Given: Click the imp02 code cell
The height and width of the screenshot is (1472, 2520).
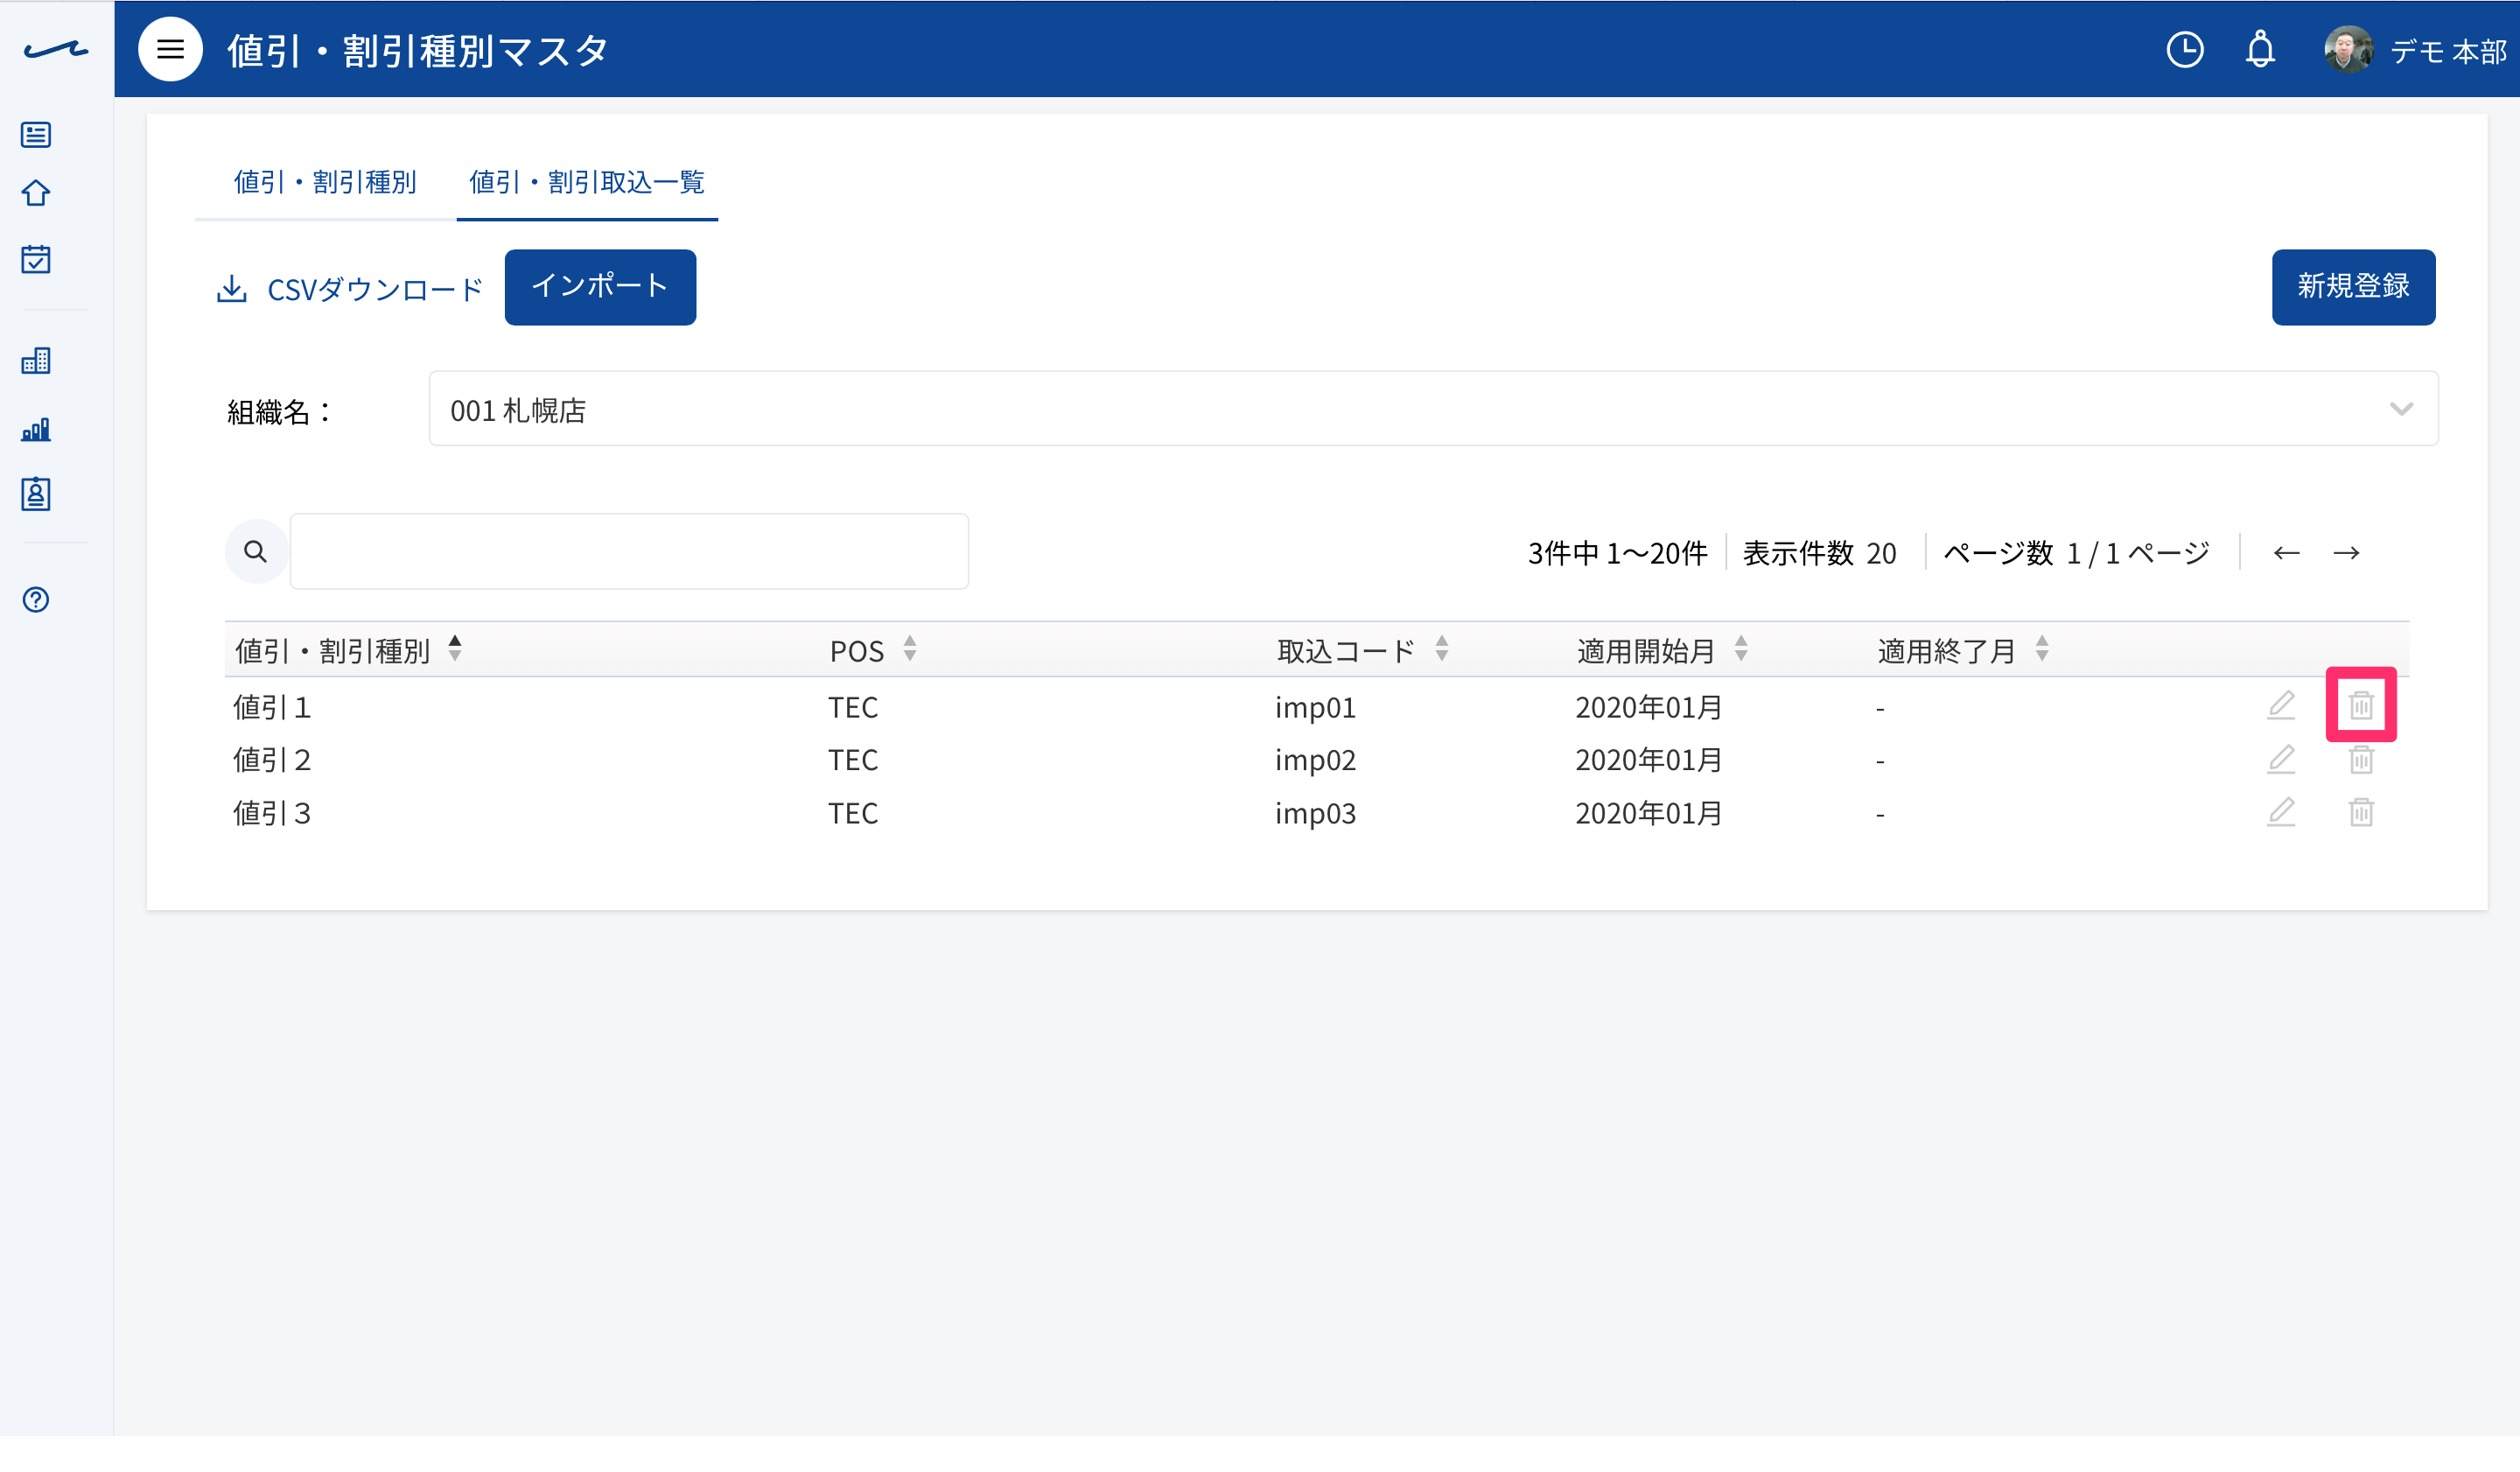Looking at the screenshot, I should click(x=1315, y=760).
